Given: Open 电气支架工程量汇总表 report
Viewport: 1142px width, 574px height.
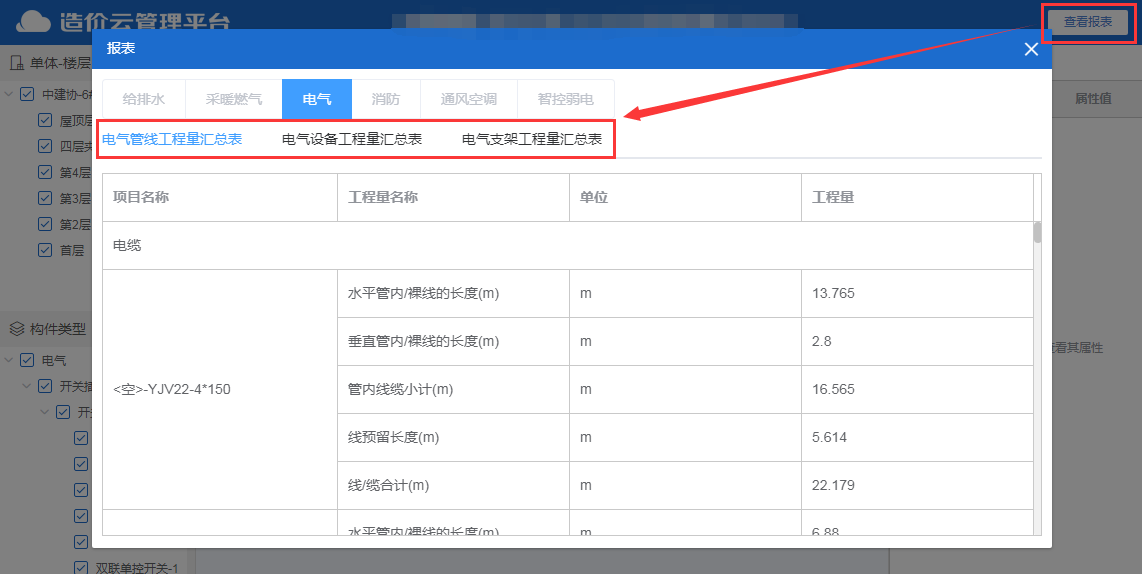Looking at the screenshot, I should (532, 139).
